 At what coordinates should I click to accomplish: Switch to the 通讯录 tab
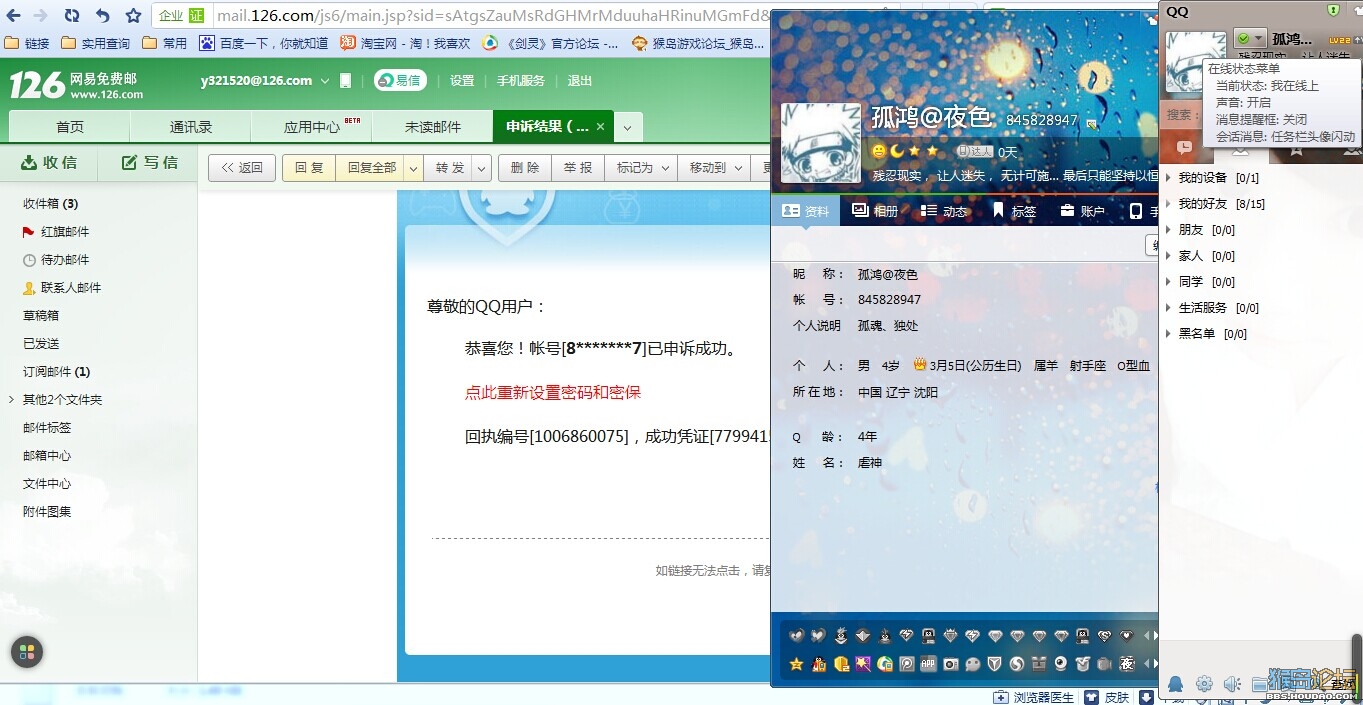coord(191,127)
